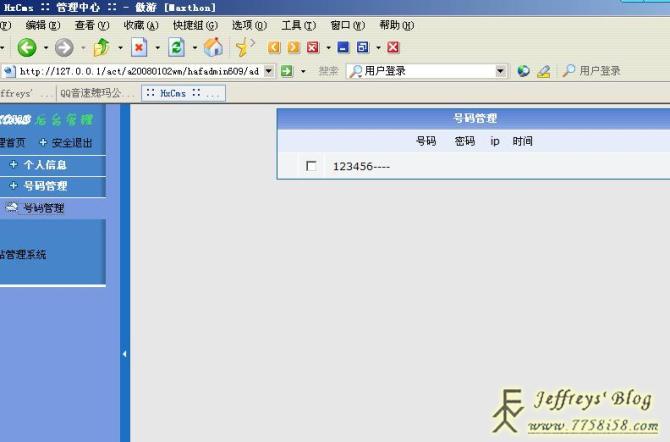Open the search box dropdown arrow
This screenshot has height=442, width=670.
pos(501,71)
